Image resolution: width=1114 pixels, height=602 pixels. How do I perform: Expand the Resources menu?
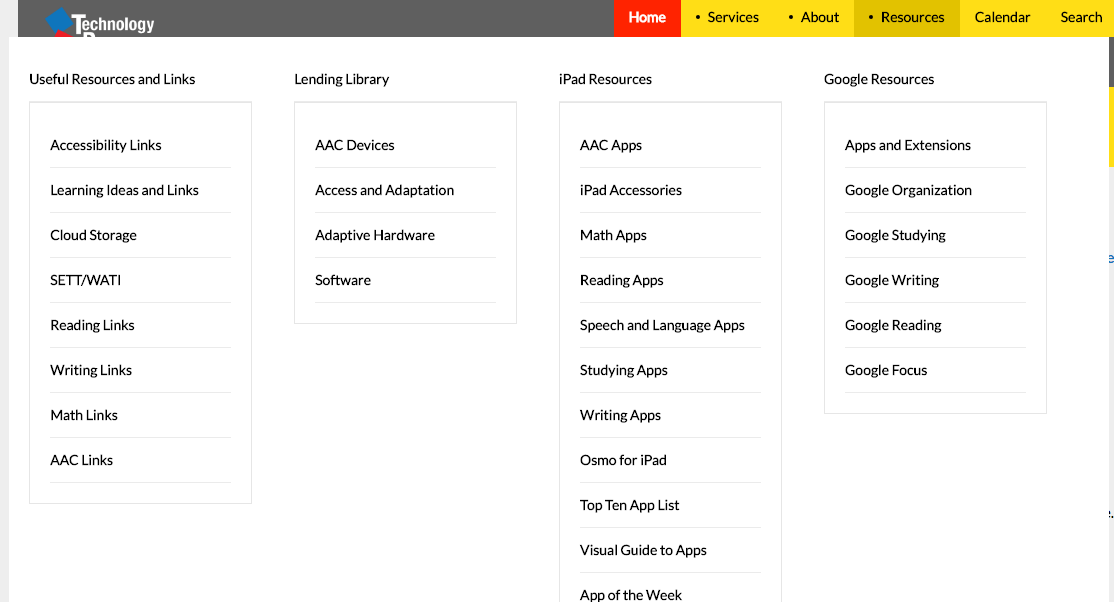(x=907, y=18)
